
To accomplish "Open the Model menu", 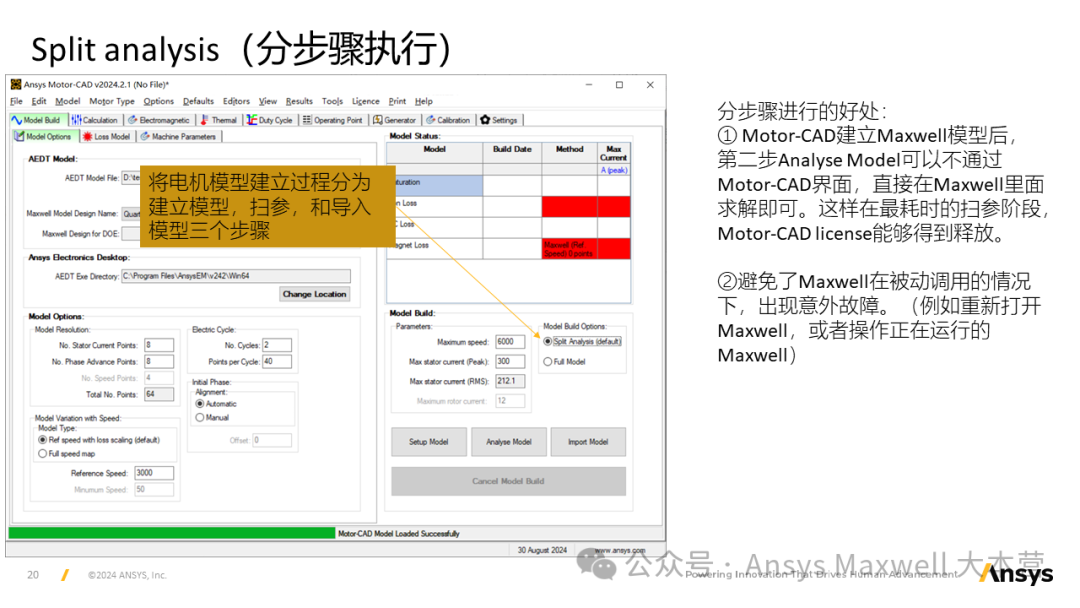I will click(x=68, y=101).
